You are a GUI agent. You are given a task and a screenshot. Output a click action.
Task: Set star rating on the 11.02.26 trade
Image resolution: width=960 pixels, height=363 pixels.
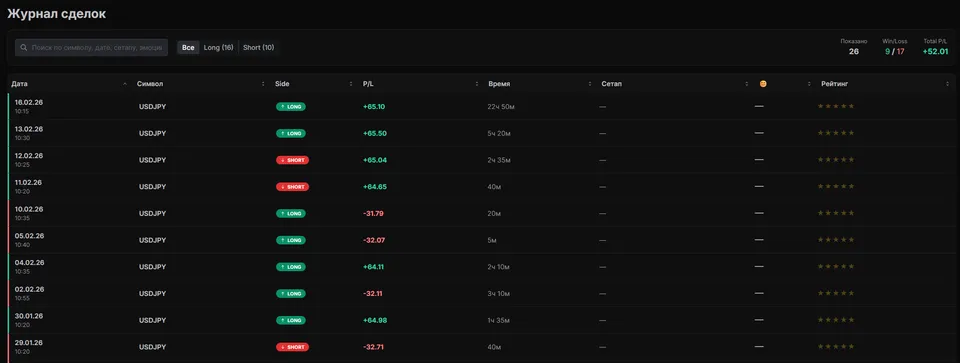click(836, 186)
